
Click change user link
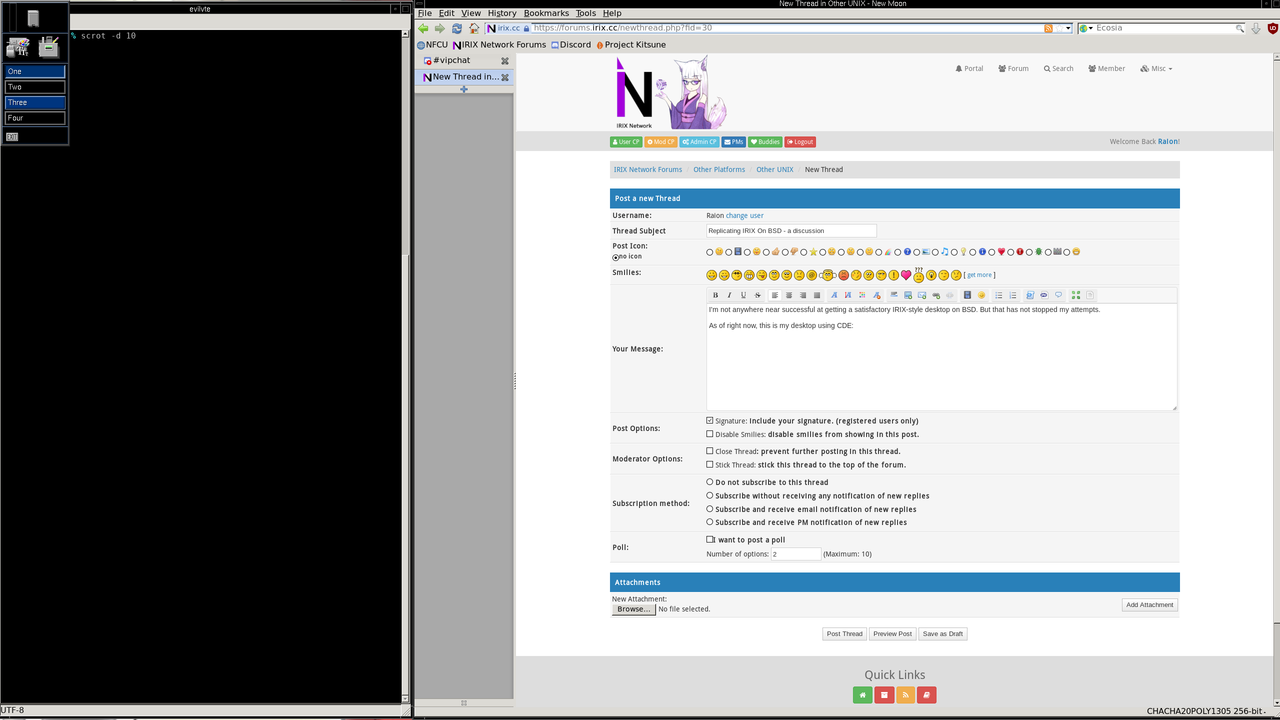click(744, 215)
